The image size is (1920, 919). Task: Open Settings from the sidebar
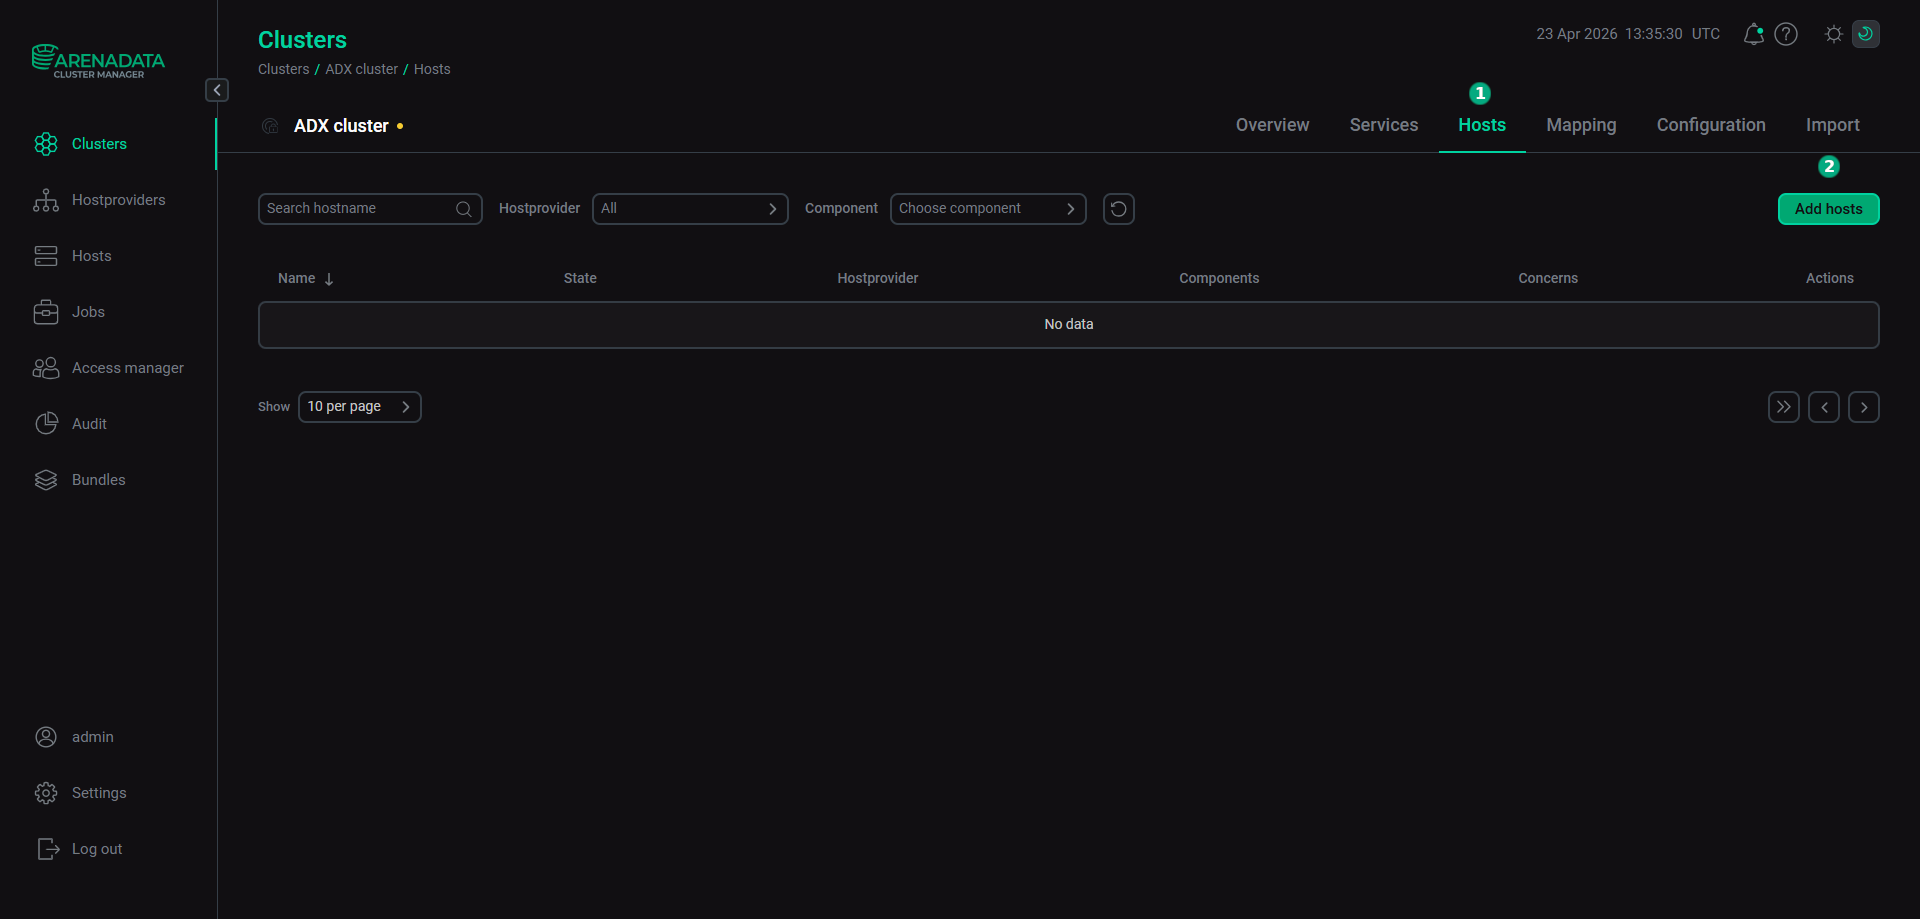coord(99,793)
